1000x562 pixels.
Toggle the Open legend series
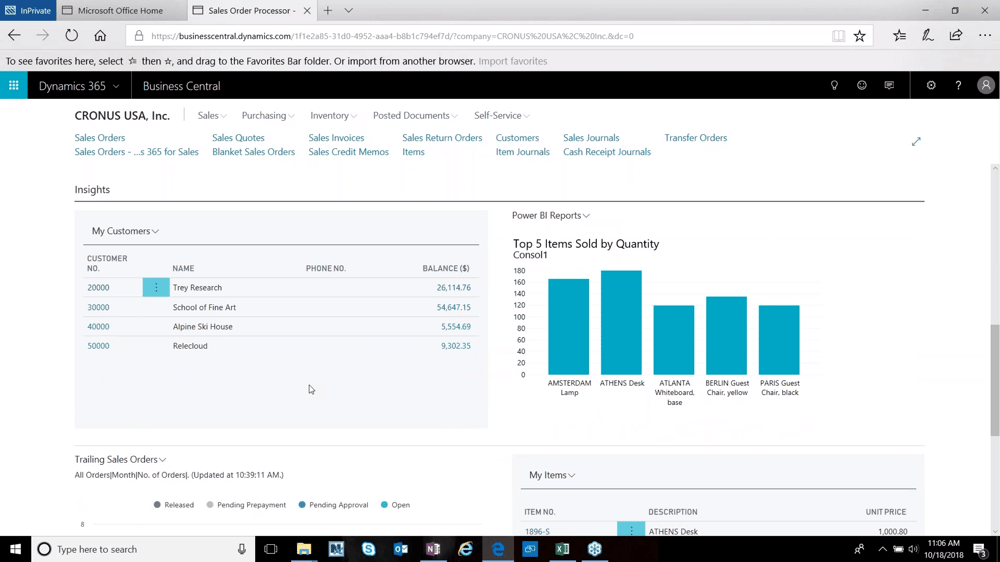coord(395,505)
